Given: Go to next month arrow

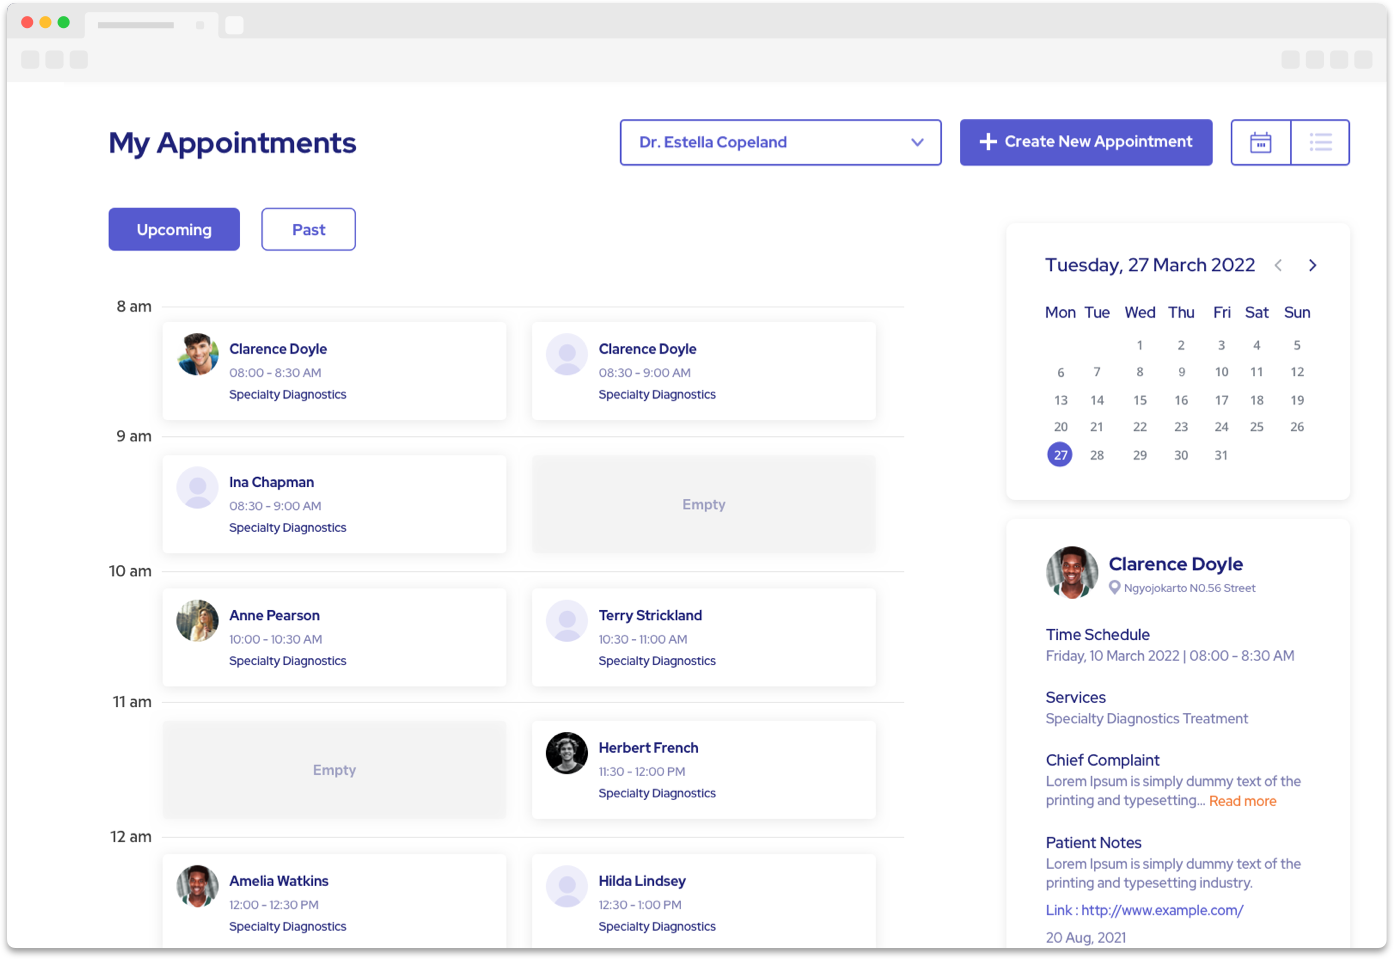Looking at the screenshot, I should (1312, 265).
